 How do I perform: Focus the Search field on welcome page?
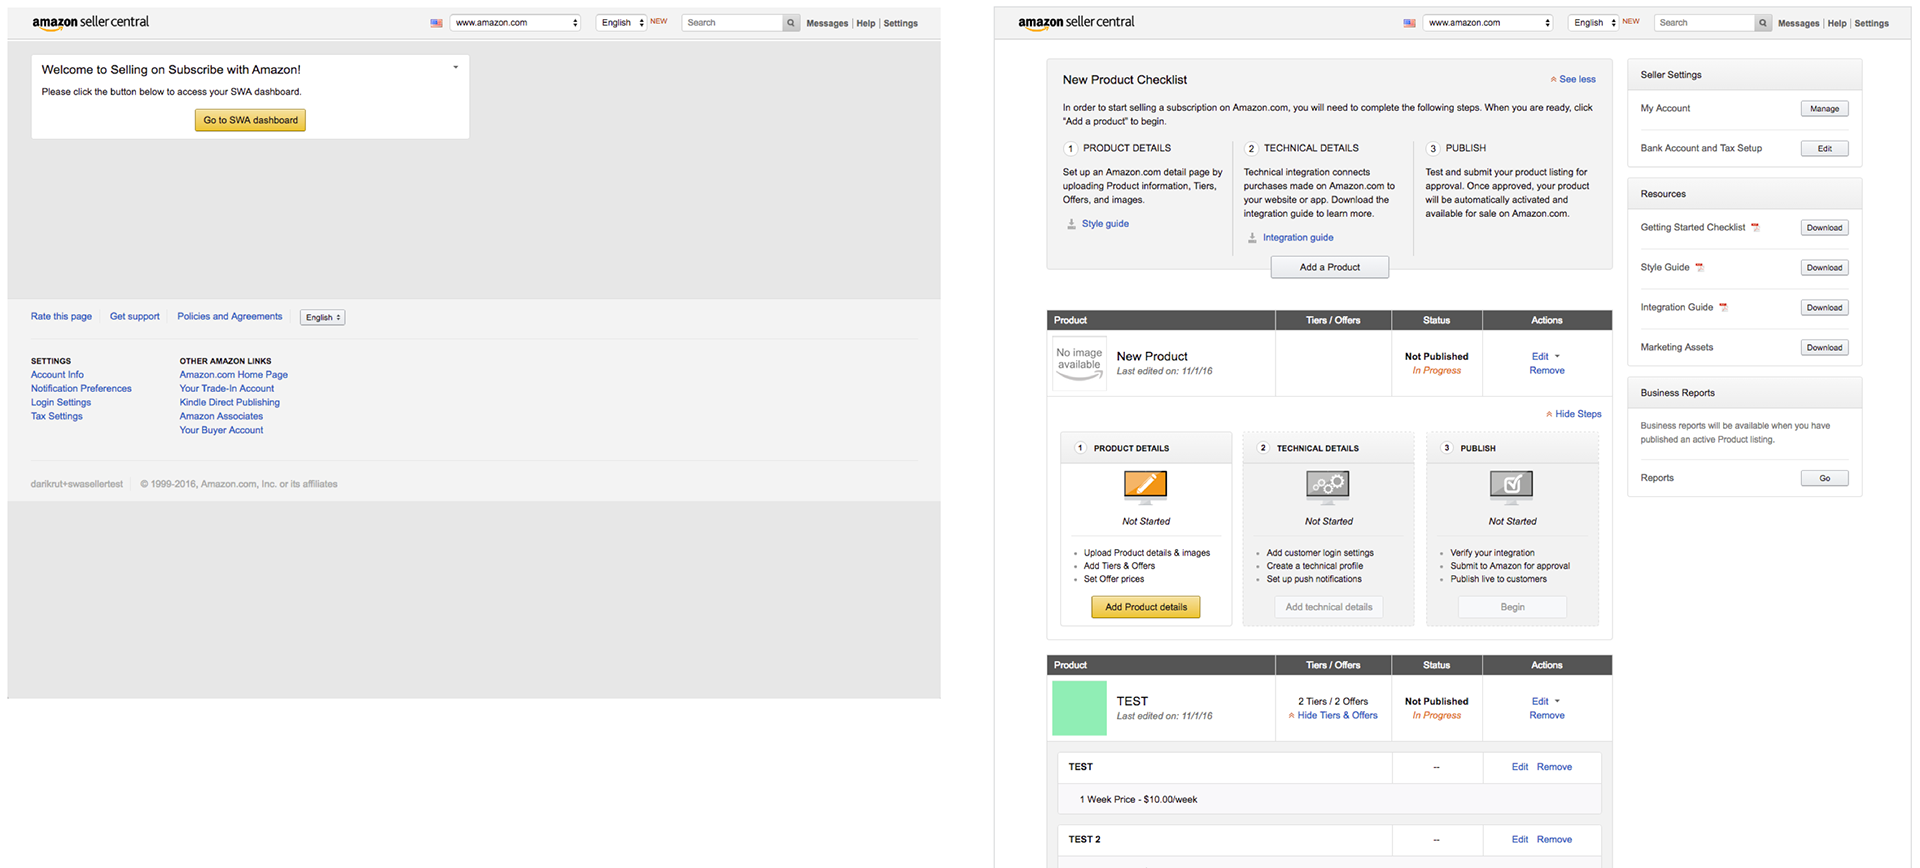(x=732, y=23)
